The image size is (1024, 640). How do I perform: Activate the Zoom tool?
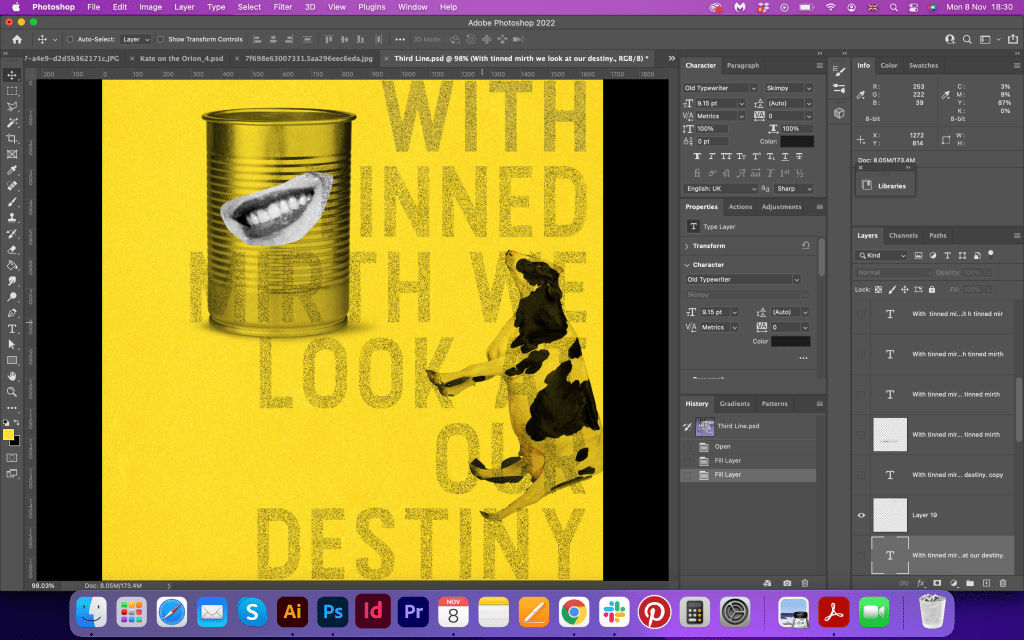[x=12, y=391]
